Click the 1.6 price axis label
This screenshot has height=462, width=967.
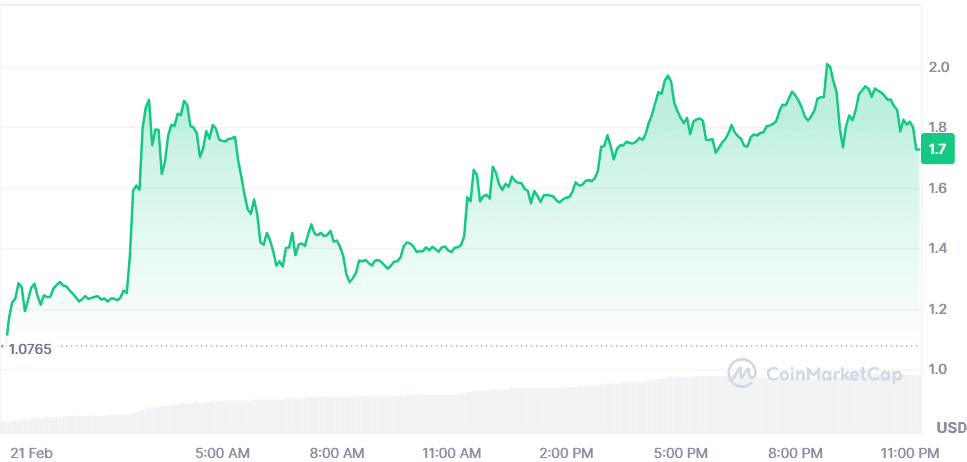[938, 188]
